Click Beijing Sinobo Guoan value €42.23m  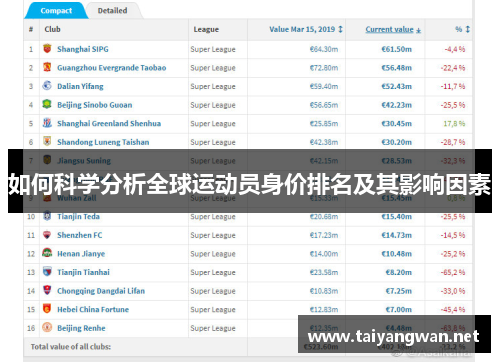[397, 105]
